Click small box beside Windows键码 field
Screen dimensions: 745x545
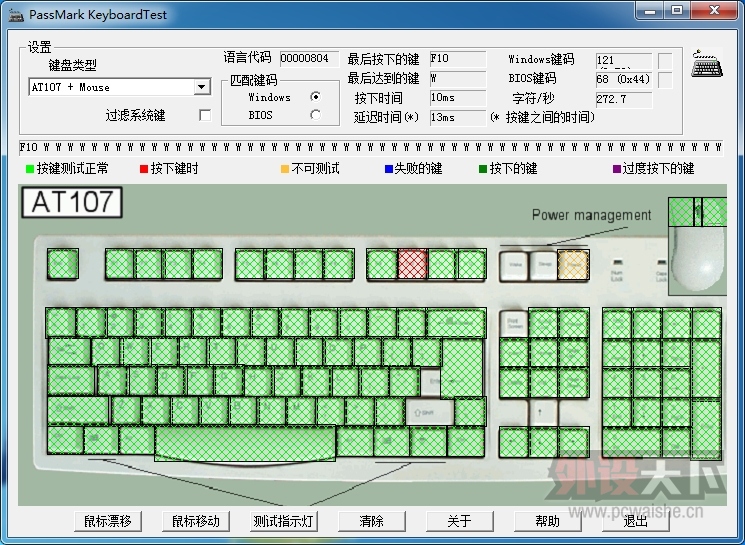(665, 61)
